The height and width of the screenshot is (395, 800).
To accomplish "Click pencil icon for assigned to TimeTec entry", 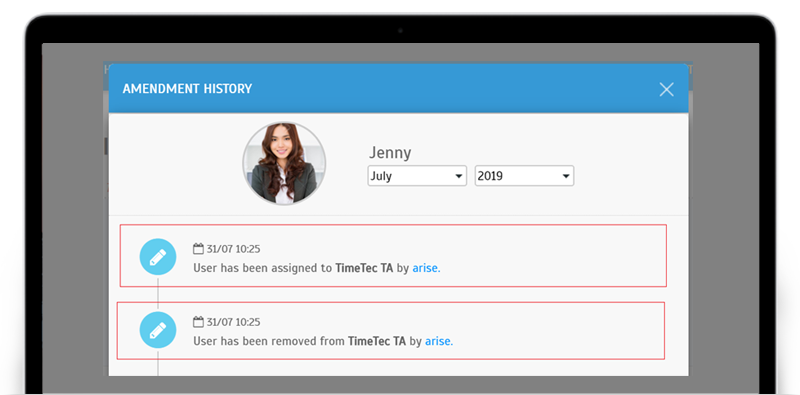I will [x=158, y=257].
